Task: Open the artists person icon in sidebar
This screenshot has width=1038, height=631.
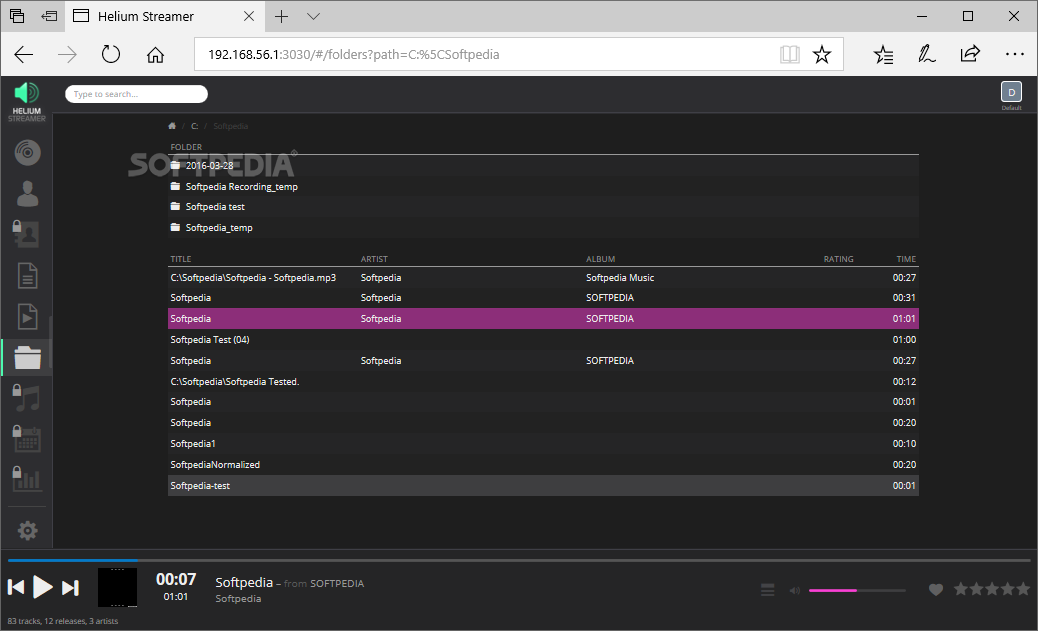Action: click(x=27, y=193)
